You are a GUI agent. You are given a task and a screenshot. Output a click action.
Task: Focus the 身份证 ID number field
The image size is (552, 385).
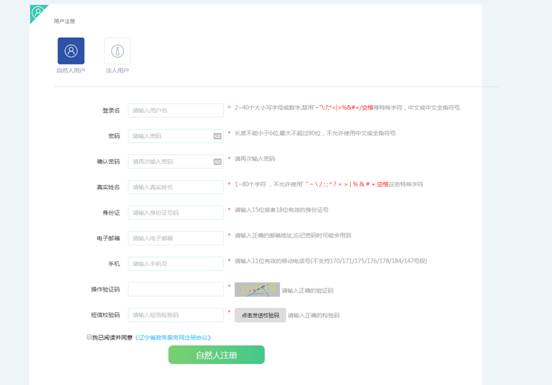point(176,213)
